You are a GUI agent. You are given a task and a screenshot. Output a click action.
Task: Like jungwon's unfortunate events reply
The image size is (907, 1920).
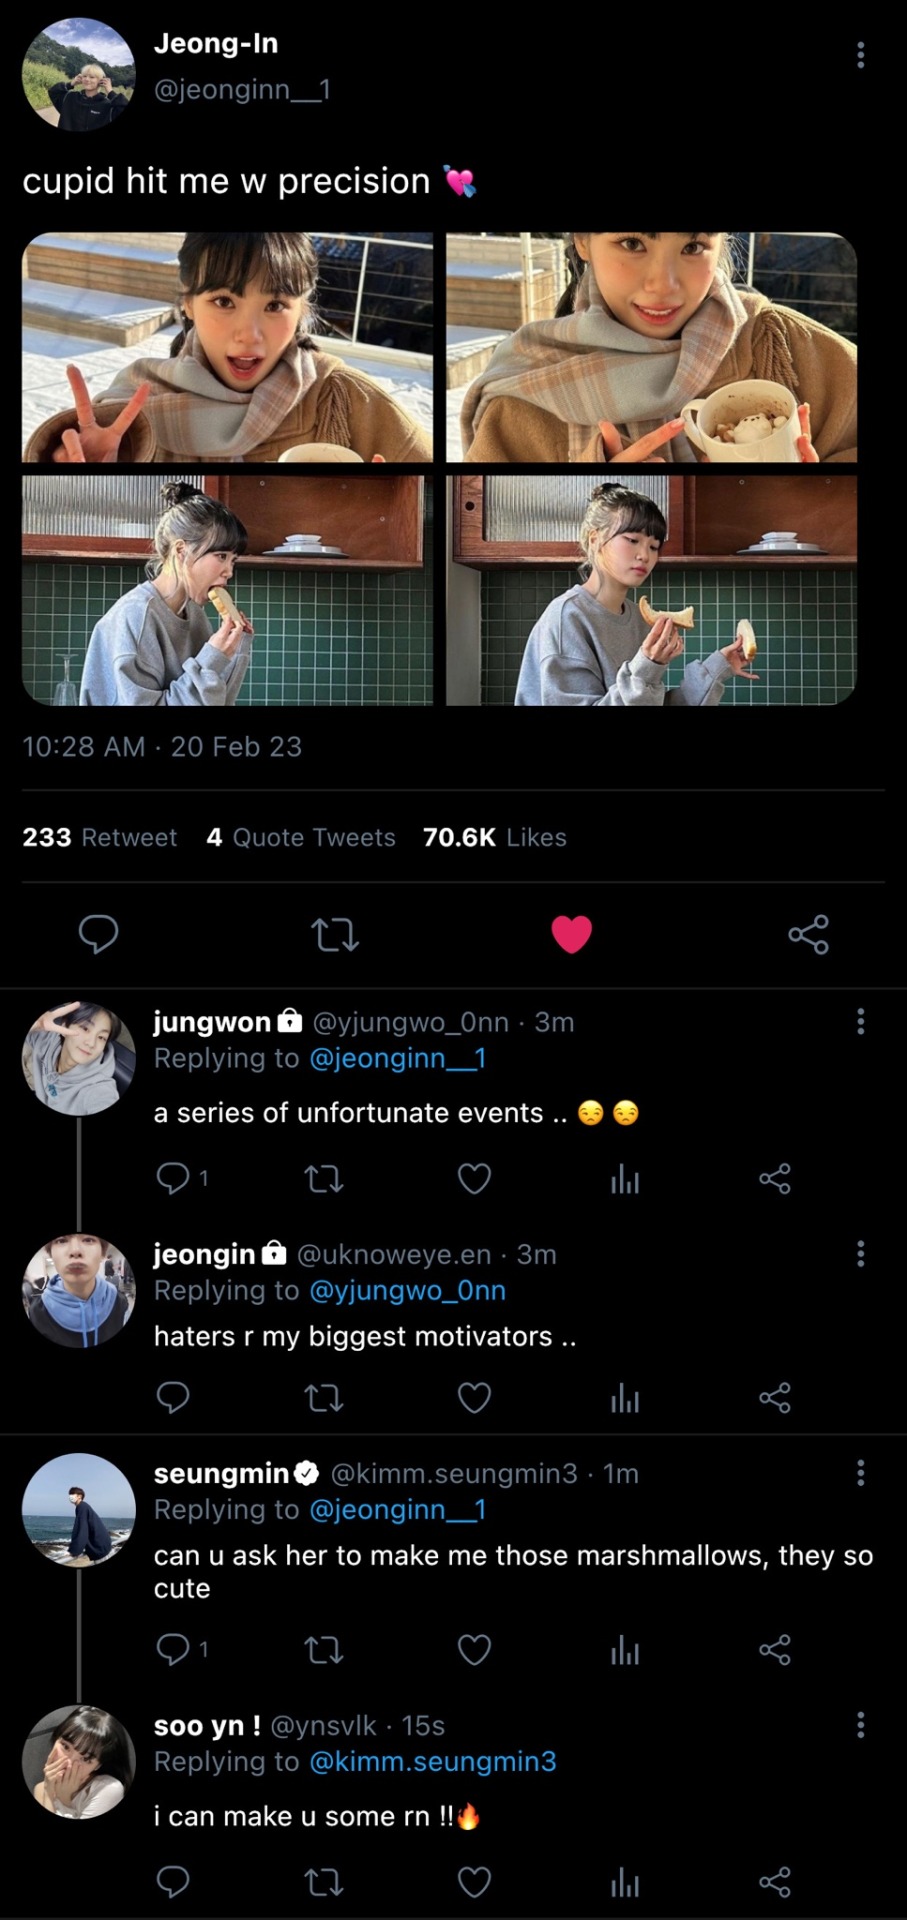pos(474,1179)
